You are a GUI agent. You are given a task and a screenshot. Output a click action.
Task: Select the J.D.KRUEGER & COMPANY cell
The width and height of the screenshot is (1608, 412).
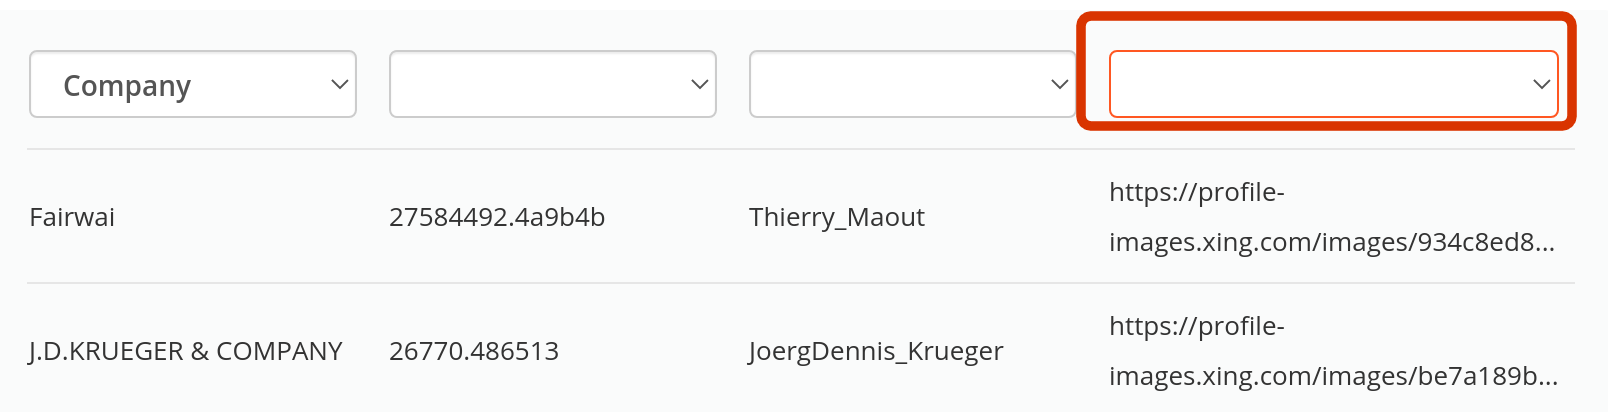pos(186,351)
